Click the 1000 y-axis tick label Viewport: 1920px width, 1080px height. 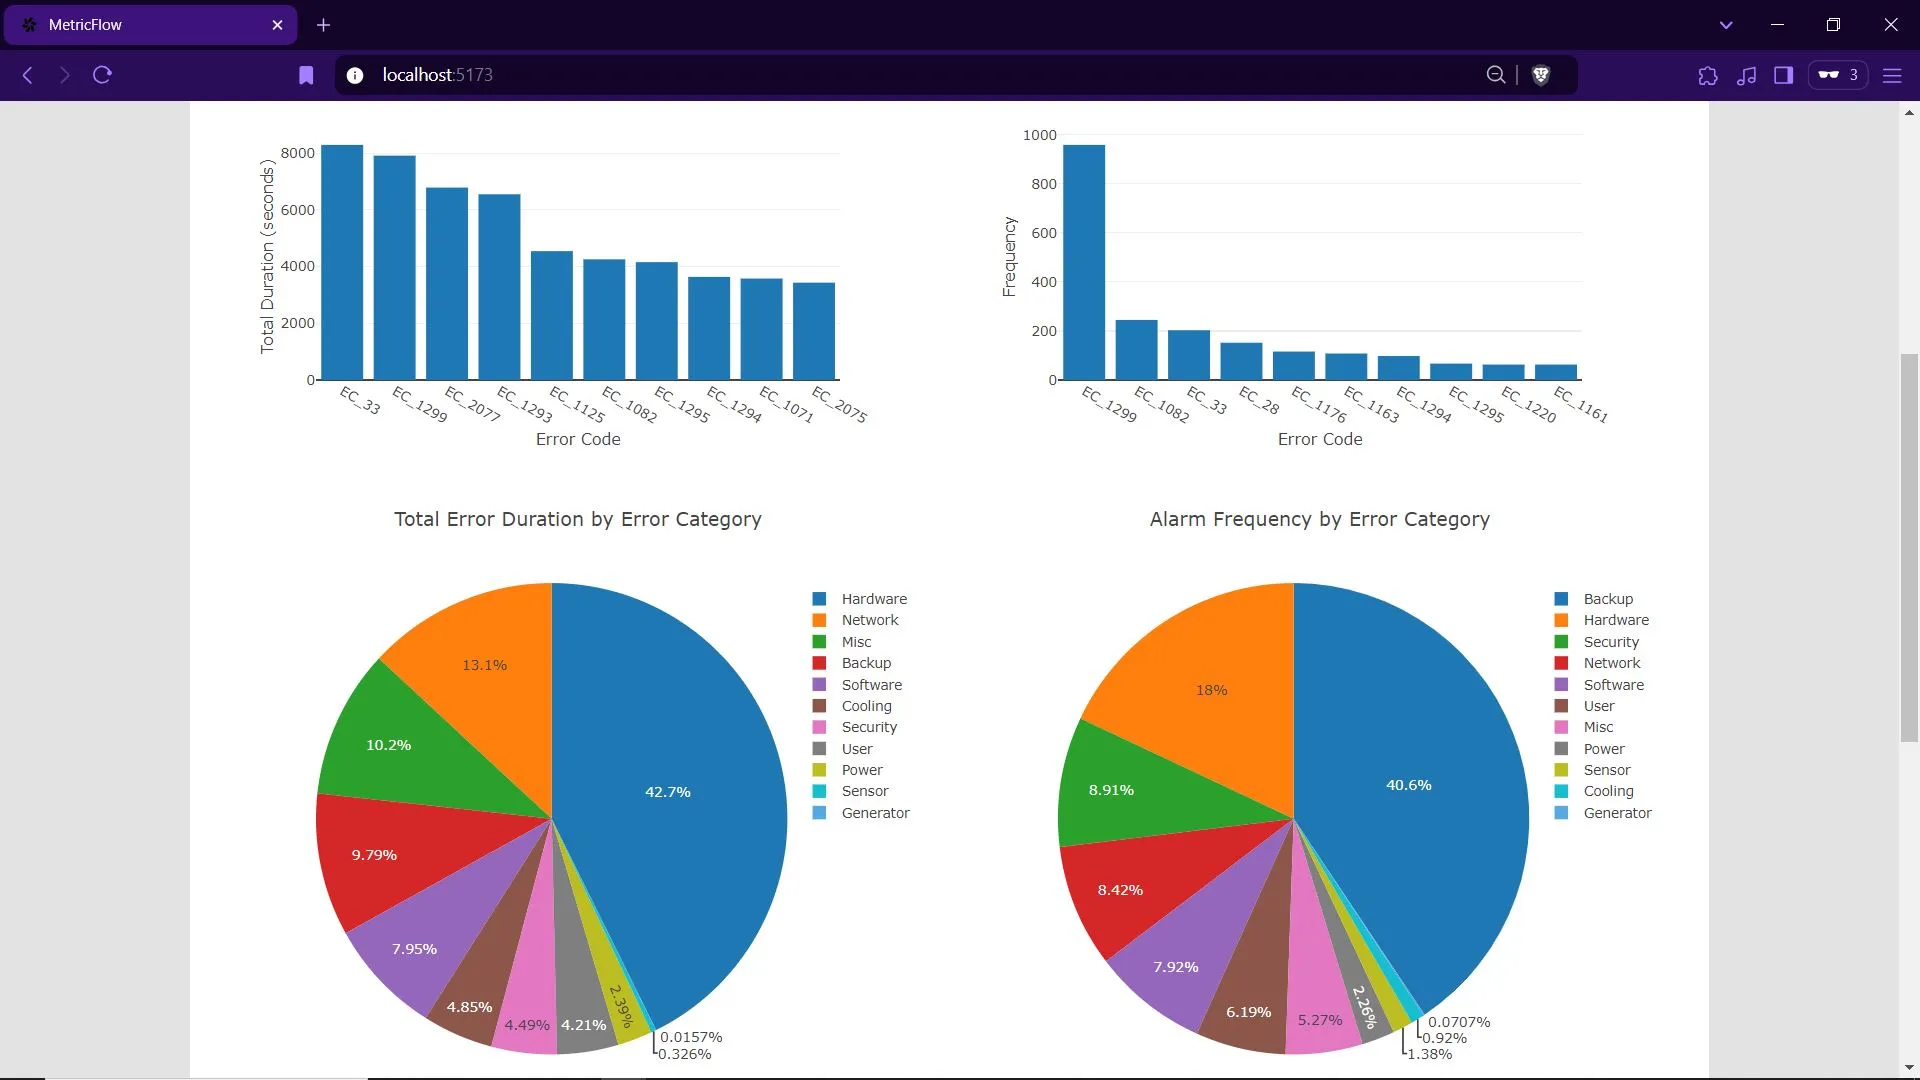(x=1040, y=135)
